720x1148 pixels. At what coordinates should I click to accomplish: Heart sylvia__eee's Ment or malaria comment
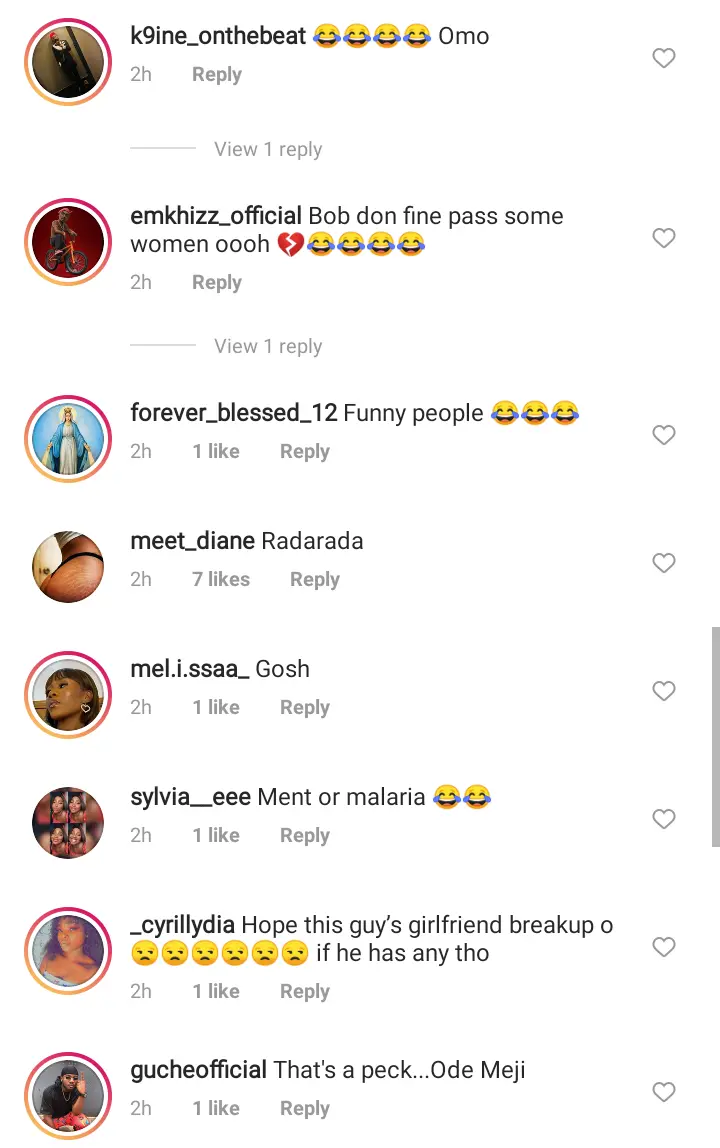[664, 819]
